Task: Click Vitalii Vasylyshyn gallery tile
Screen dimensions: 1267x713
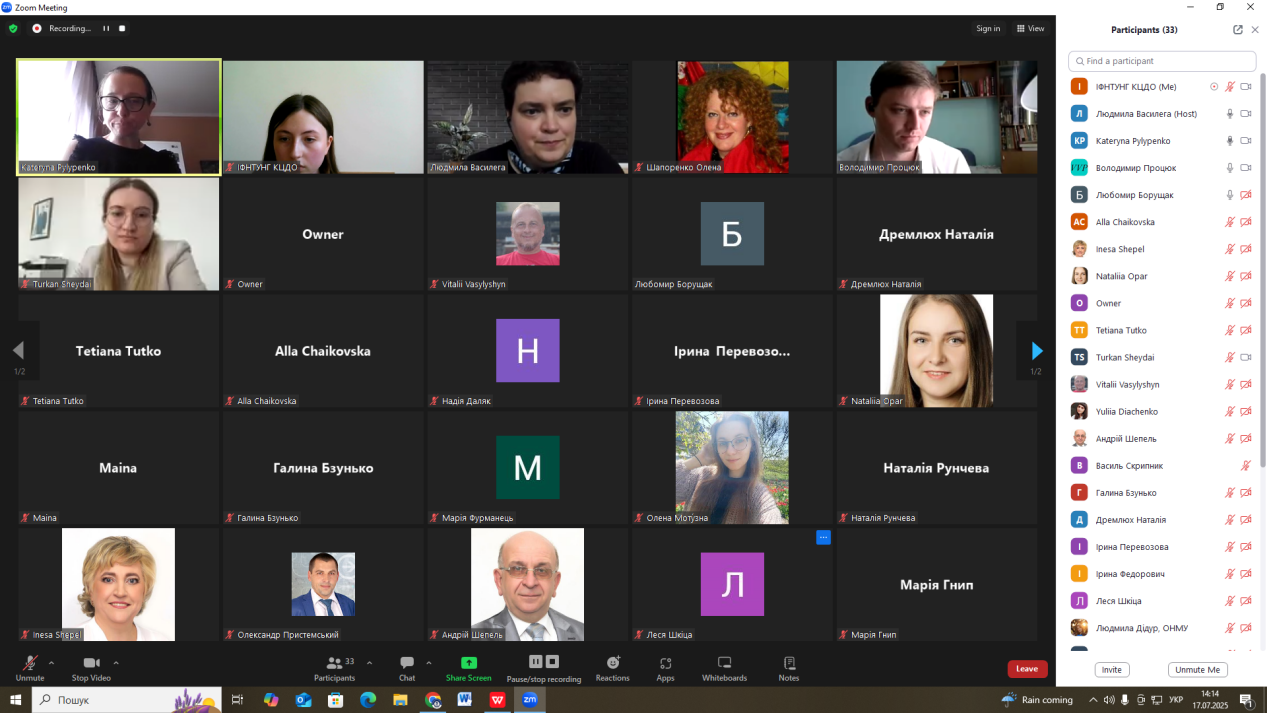Action: click(x=528, y=234)
